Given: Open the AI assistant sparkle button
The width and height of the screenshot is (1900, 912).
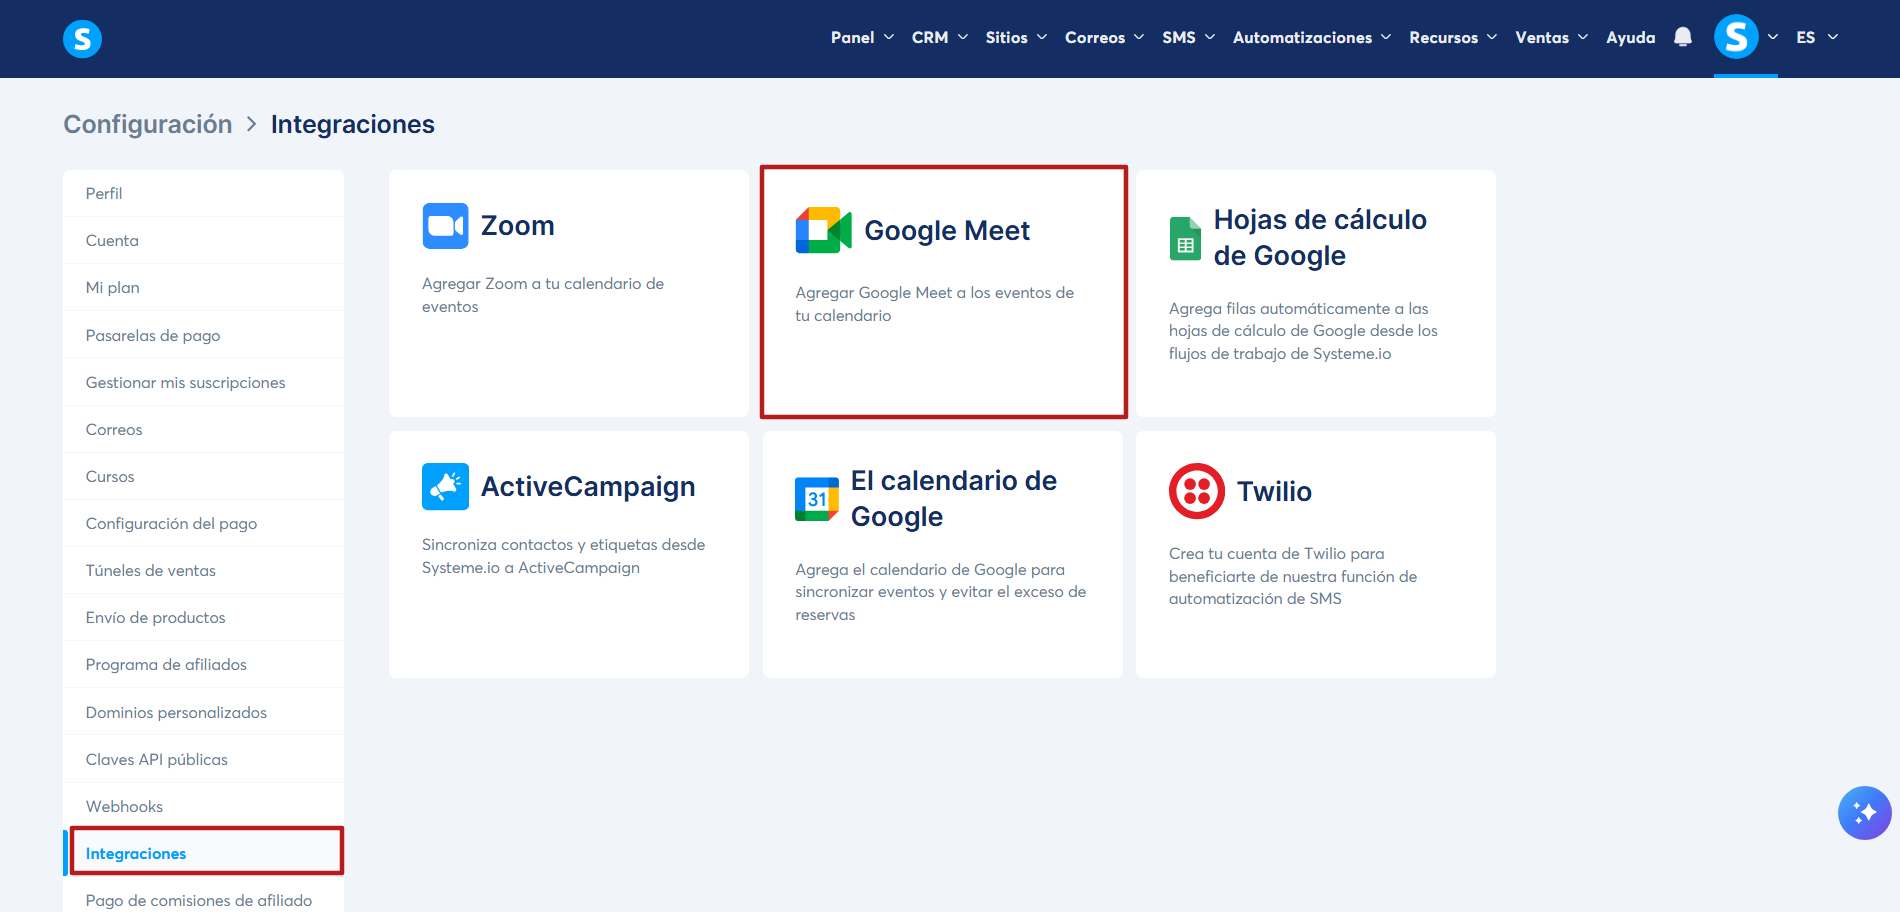Looking at the screenshot, I should [1864, 812].
